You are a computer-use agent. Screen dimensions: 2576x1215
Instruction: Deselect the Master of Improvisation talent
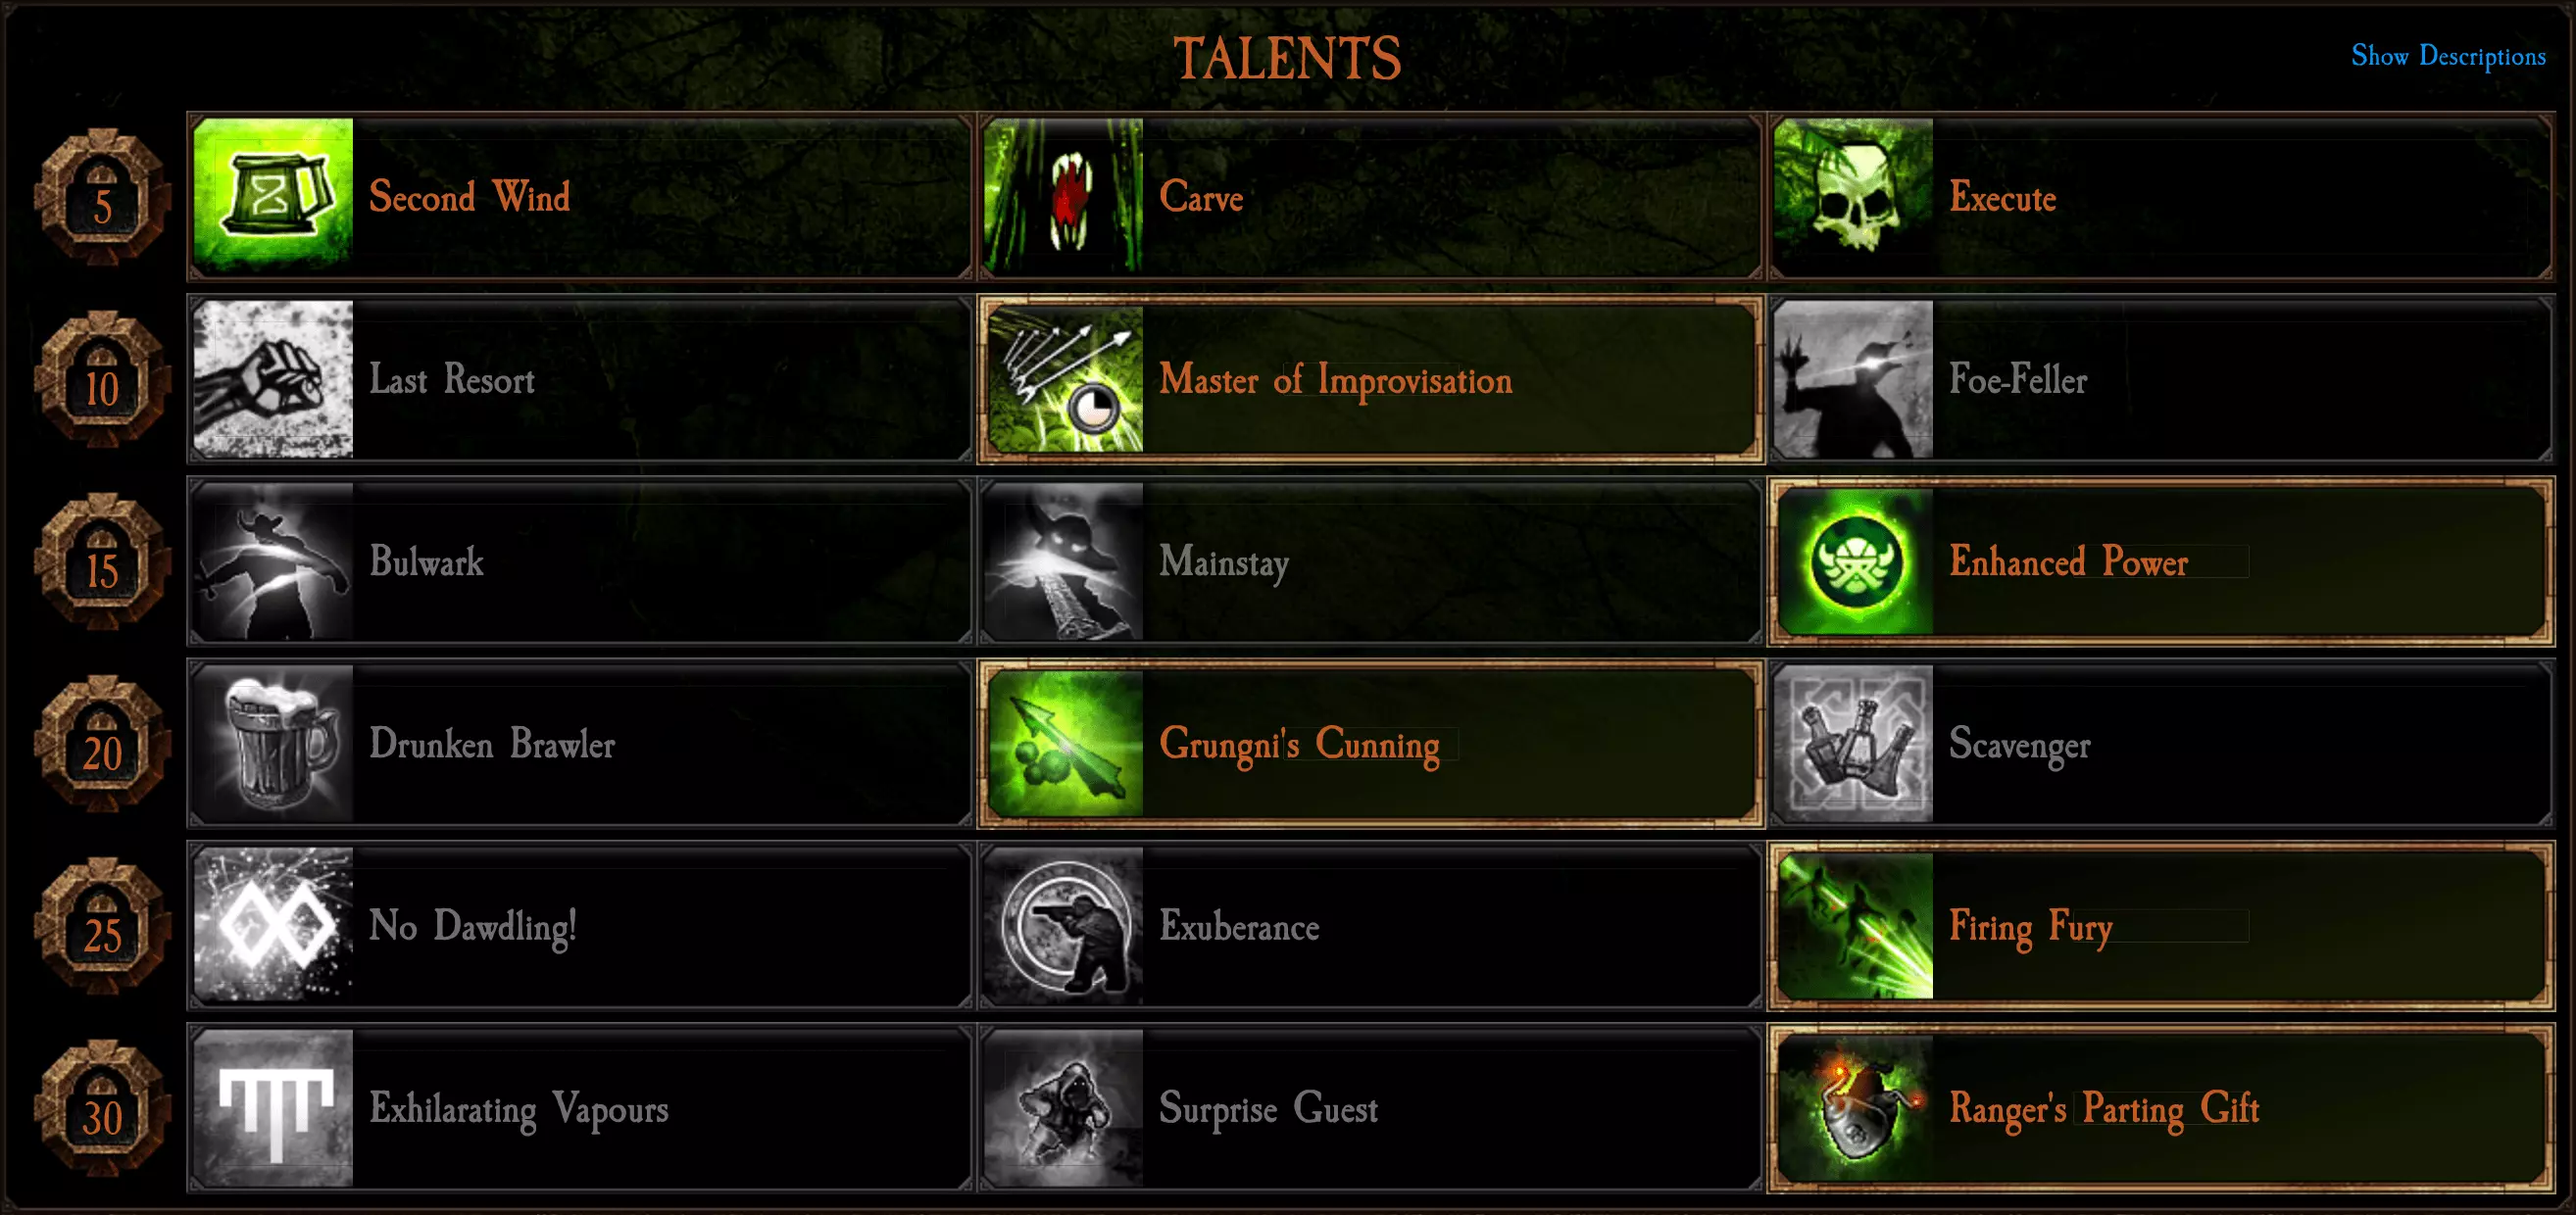[x=1370, y=379]
